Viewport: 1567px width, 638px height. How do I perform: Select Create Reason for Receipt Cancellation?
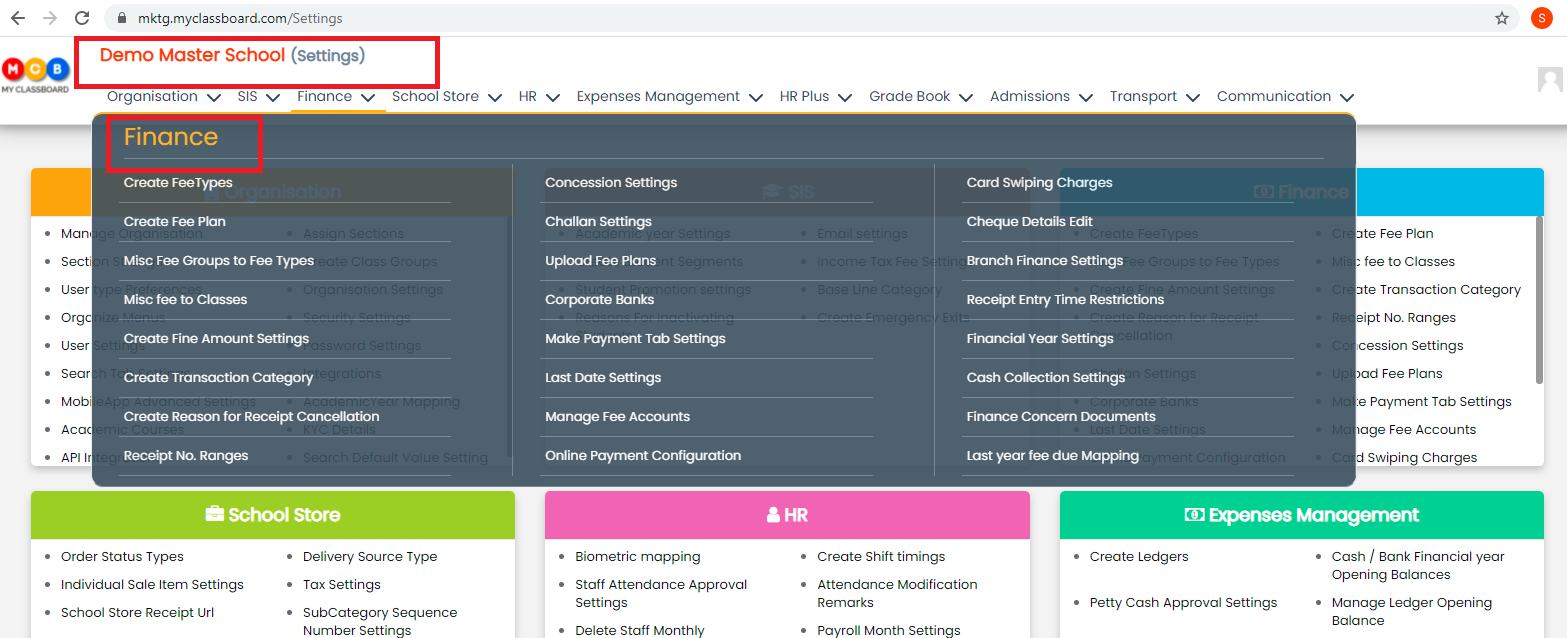[x=251, y=417]
